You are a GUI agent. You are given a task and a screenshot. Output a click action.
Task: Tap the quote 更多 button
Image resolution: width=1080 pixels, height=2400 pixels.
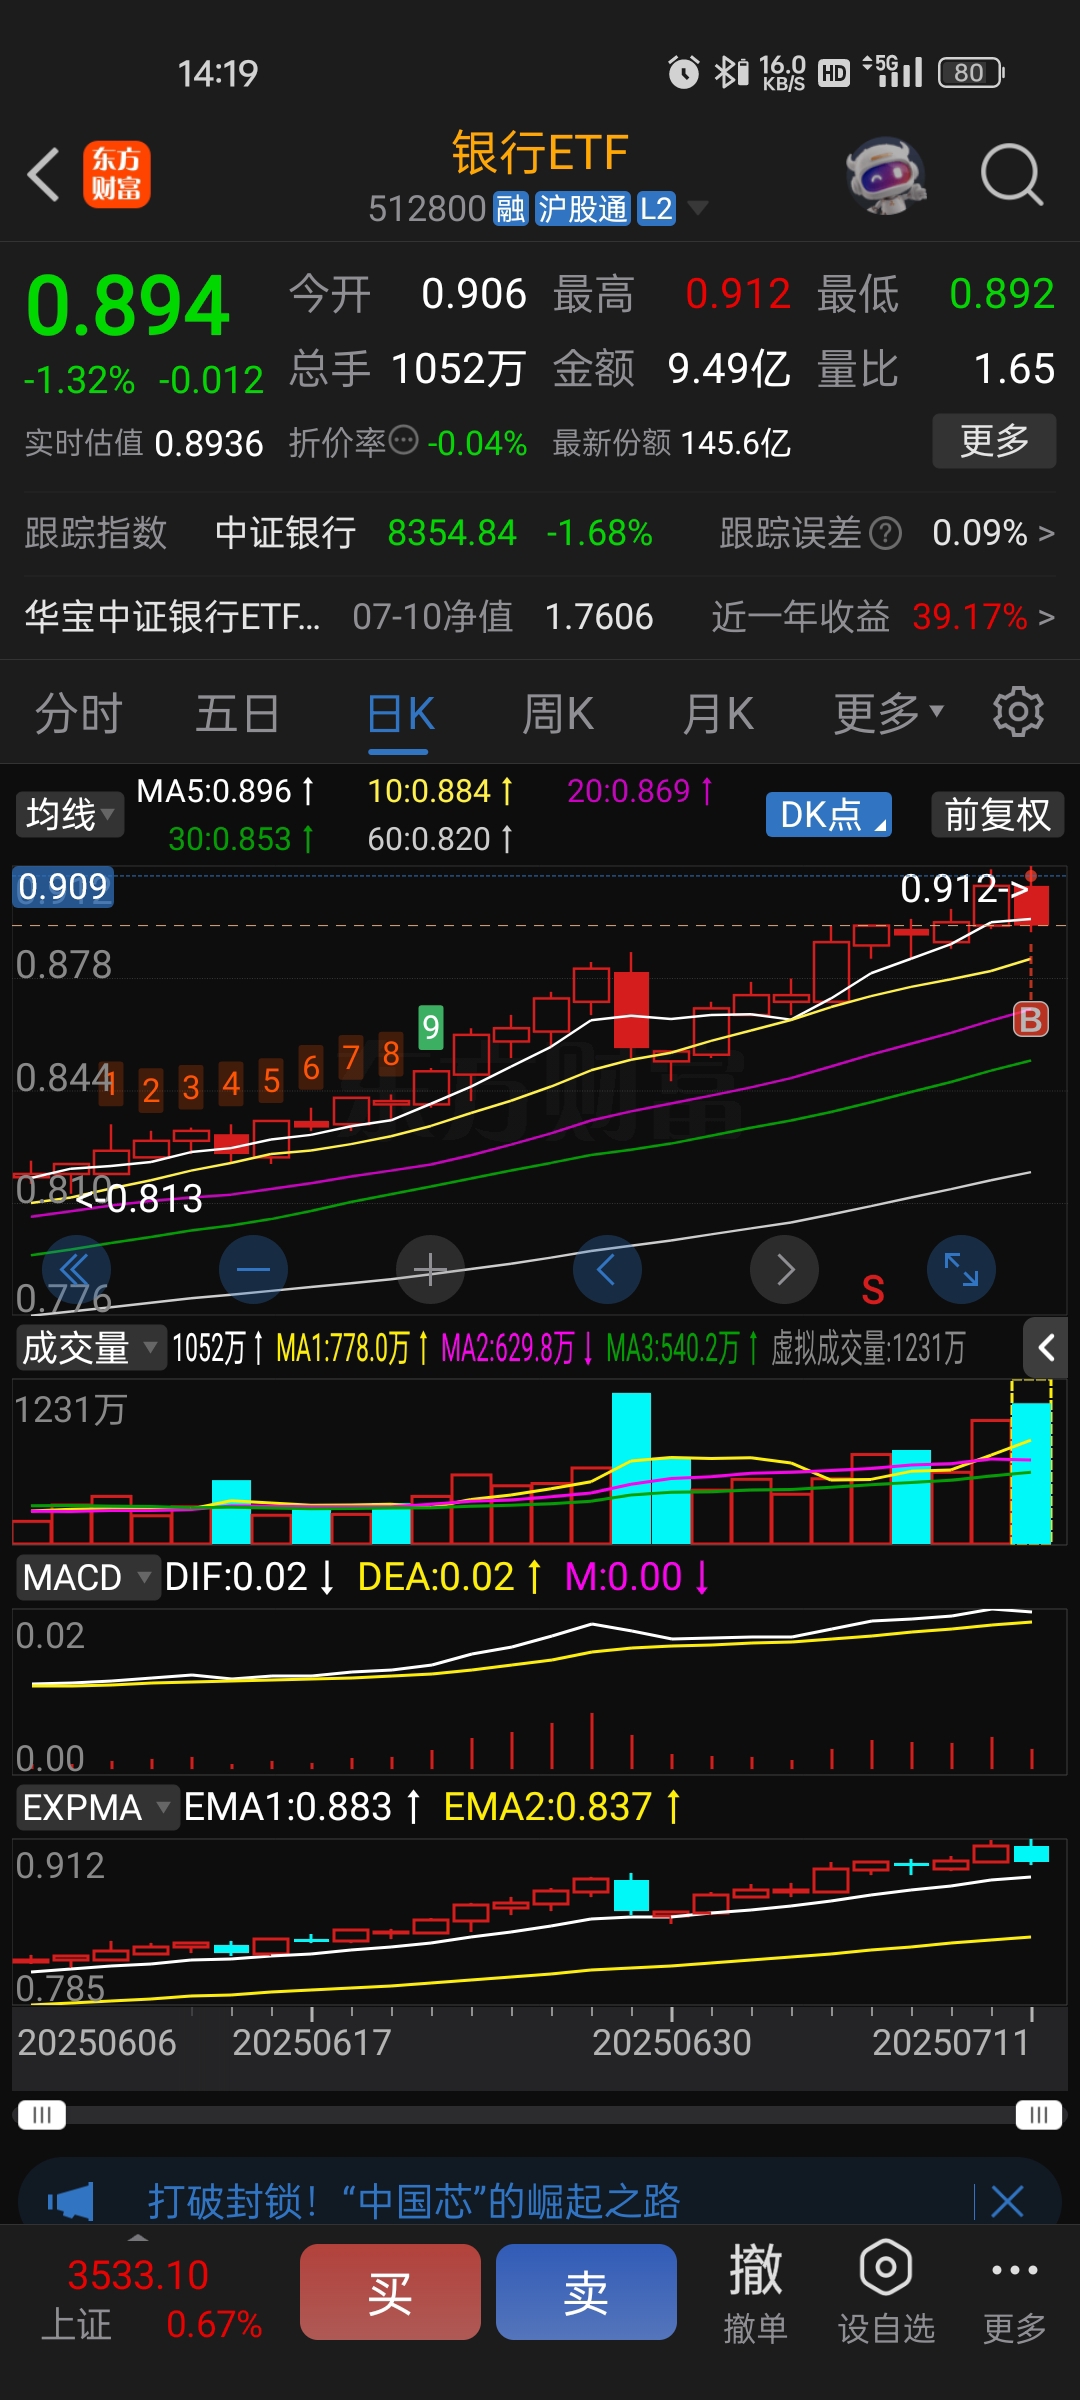(x=994, y=440)
